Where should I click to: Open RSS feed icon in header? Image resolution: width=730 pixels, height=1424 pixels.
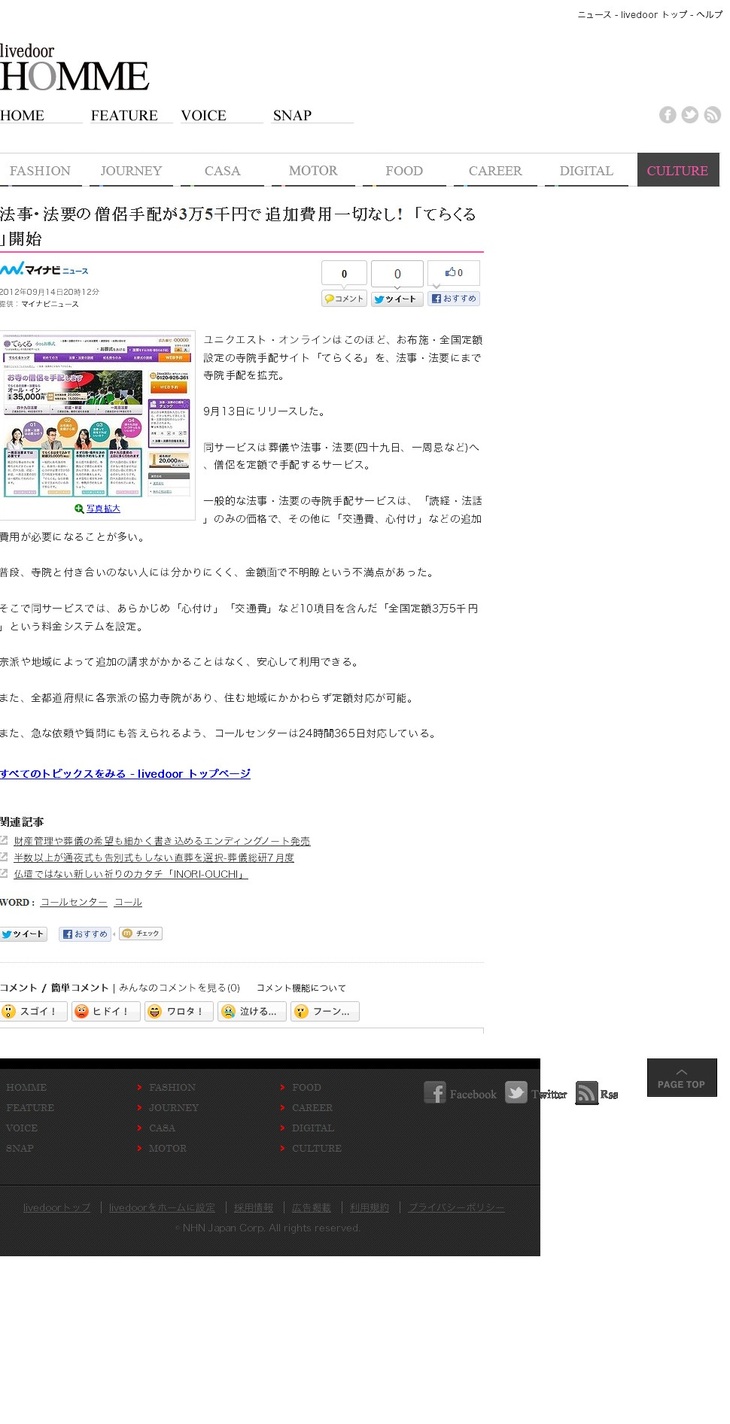(x=712, y=115)
